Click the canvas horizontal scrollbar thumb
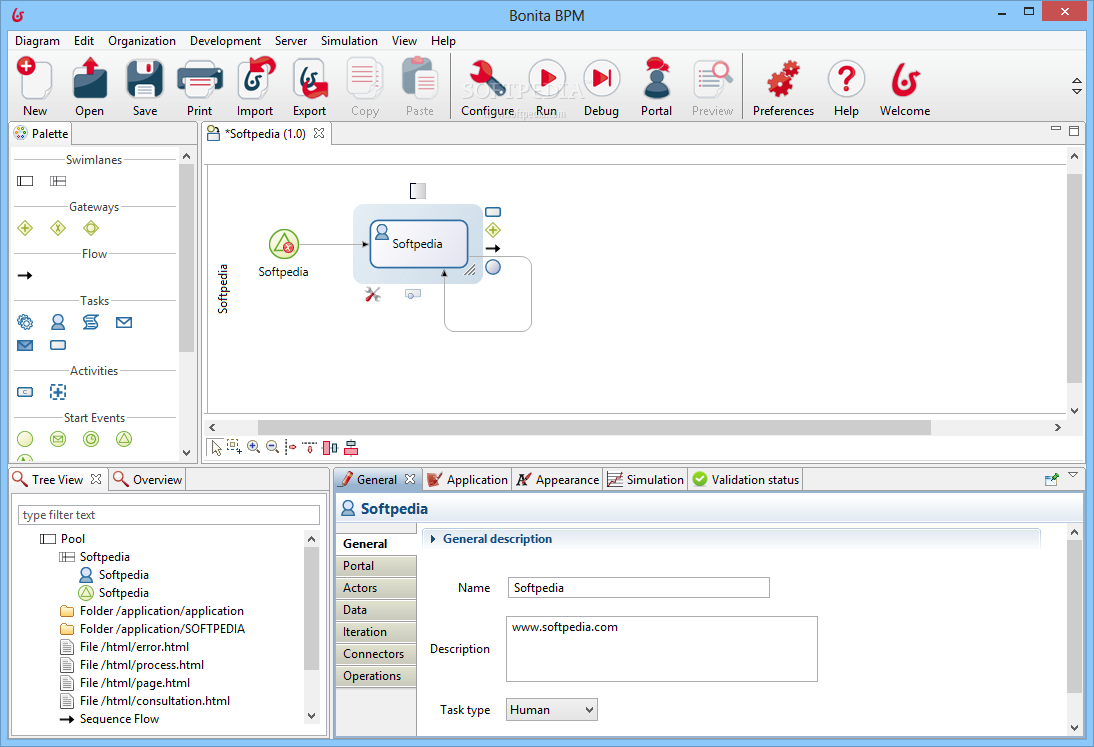The height and width of the screenshot is (747, 1094). tap(594, 427)
